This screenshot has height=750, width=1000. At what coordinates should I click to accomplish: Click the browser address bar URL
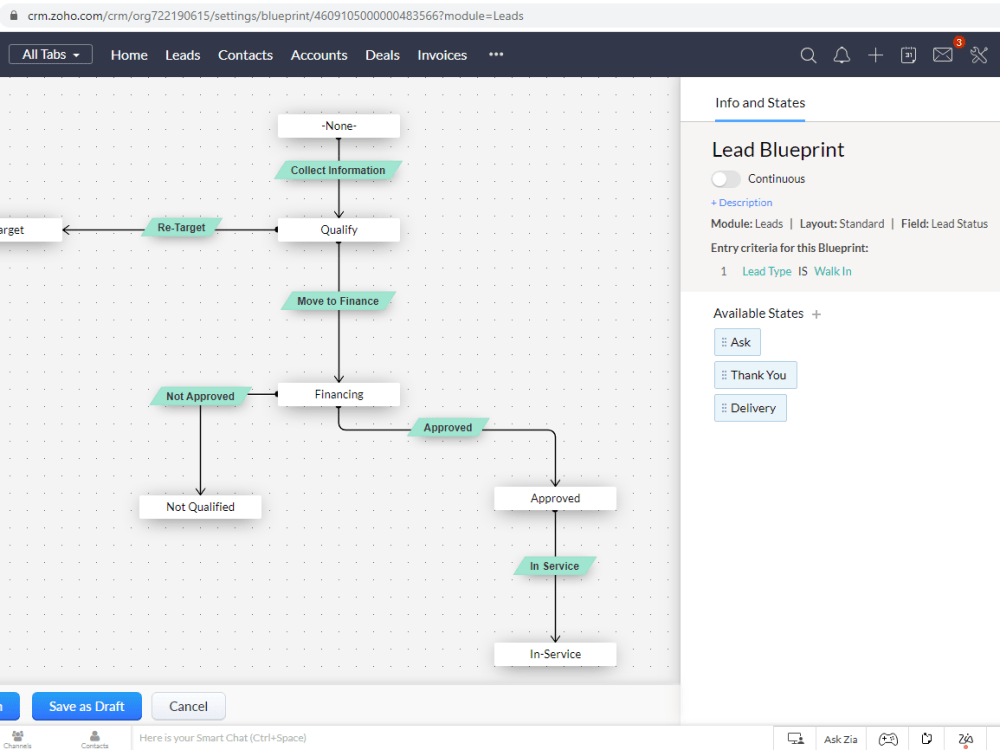click(276, 16)
